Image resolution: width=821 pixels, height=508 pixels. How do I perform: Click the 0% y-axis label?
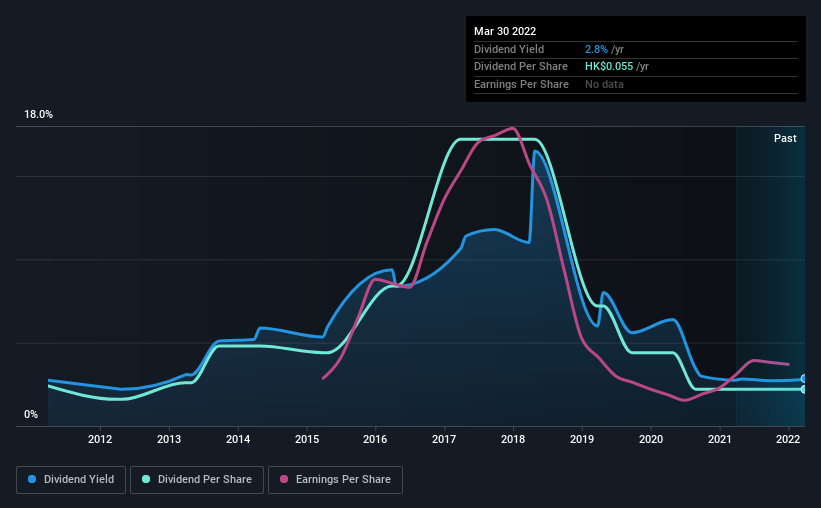[x=31, y=414]
